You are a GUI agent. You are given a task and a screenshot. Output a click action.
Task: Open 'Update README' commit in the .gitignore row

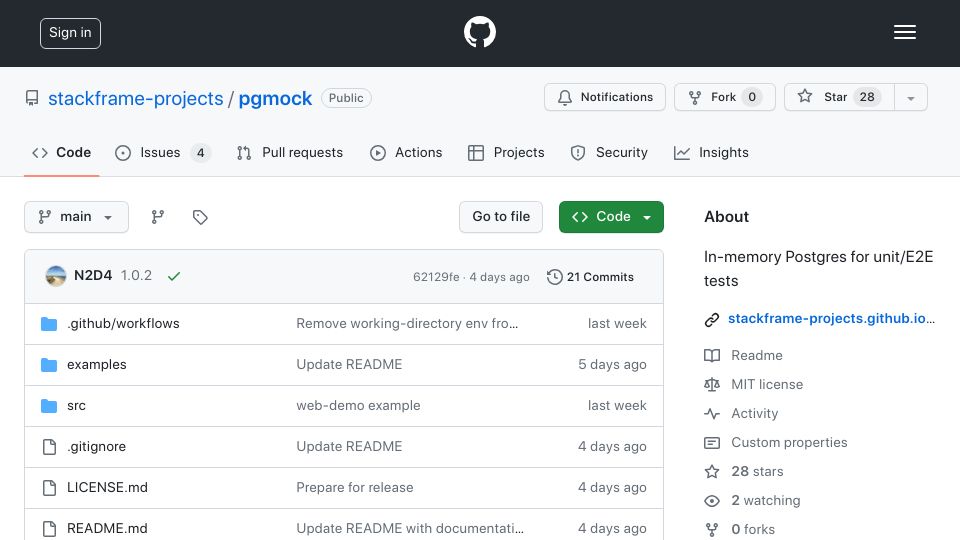tap(349, 446)
